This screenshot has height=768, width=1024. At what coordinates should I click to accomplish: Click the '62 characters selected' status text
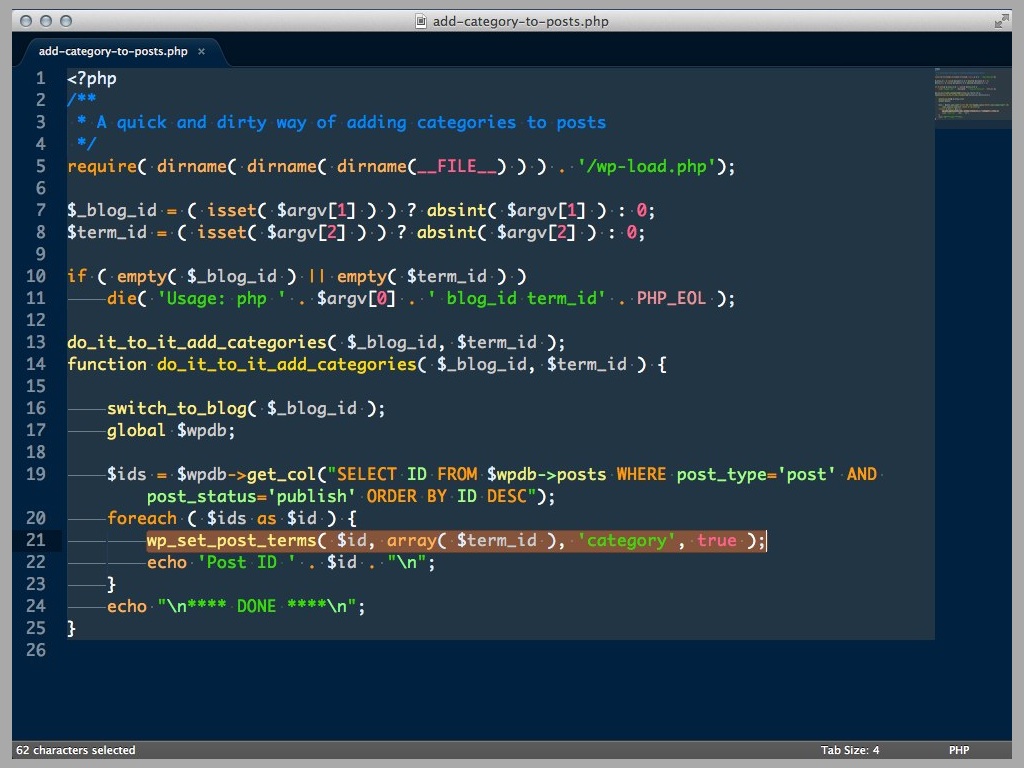(76, 750)
